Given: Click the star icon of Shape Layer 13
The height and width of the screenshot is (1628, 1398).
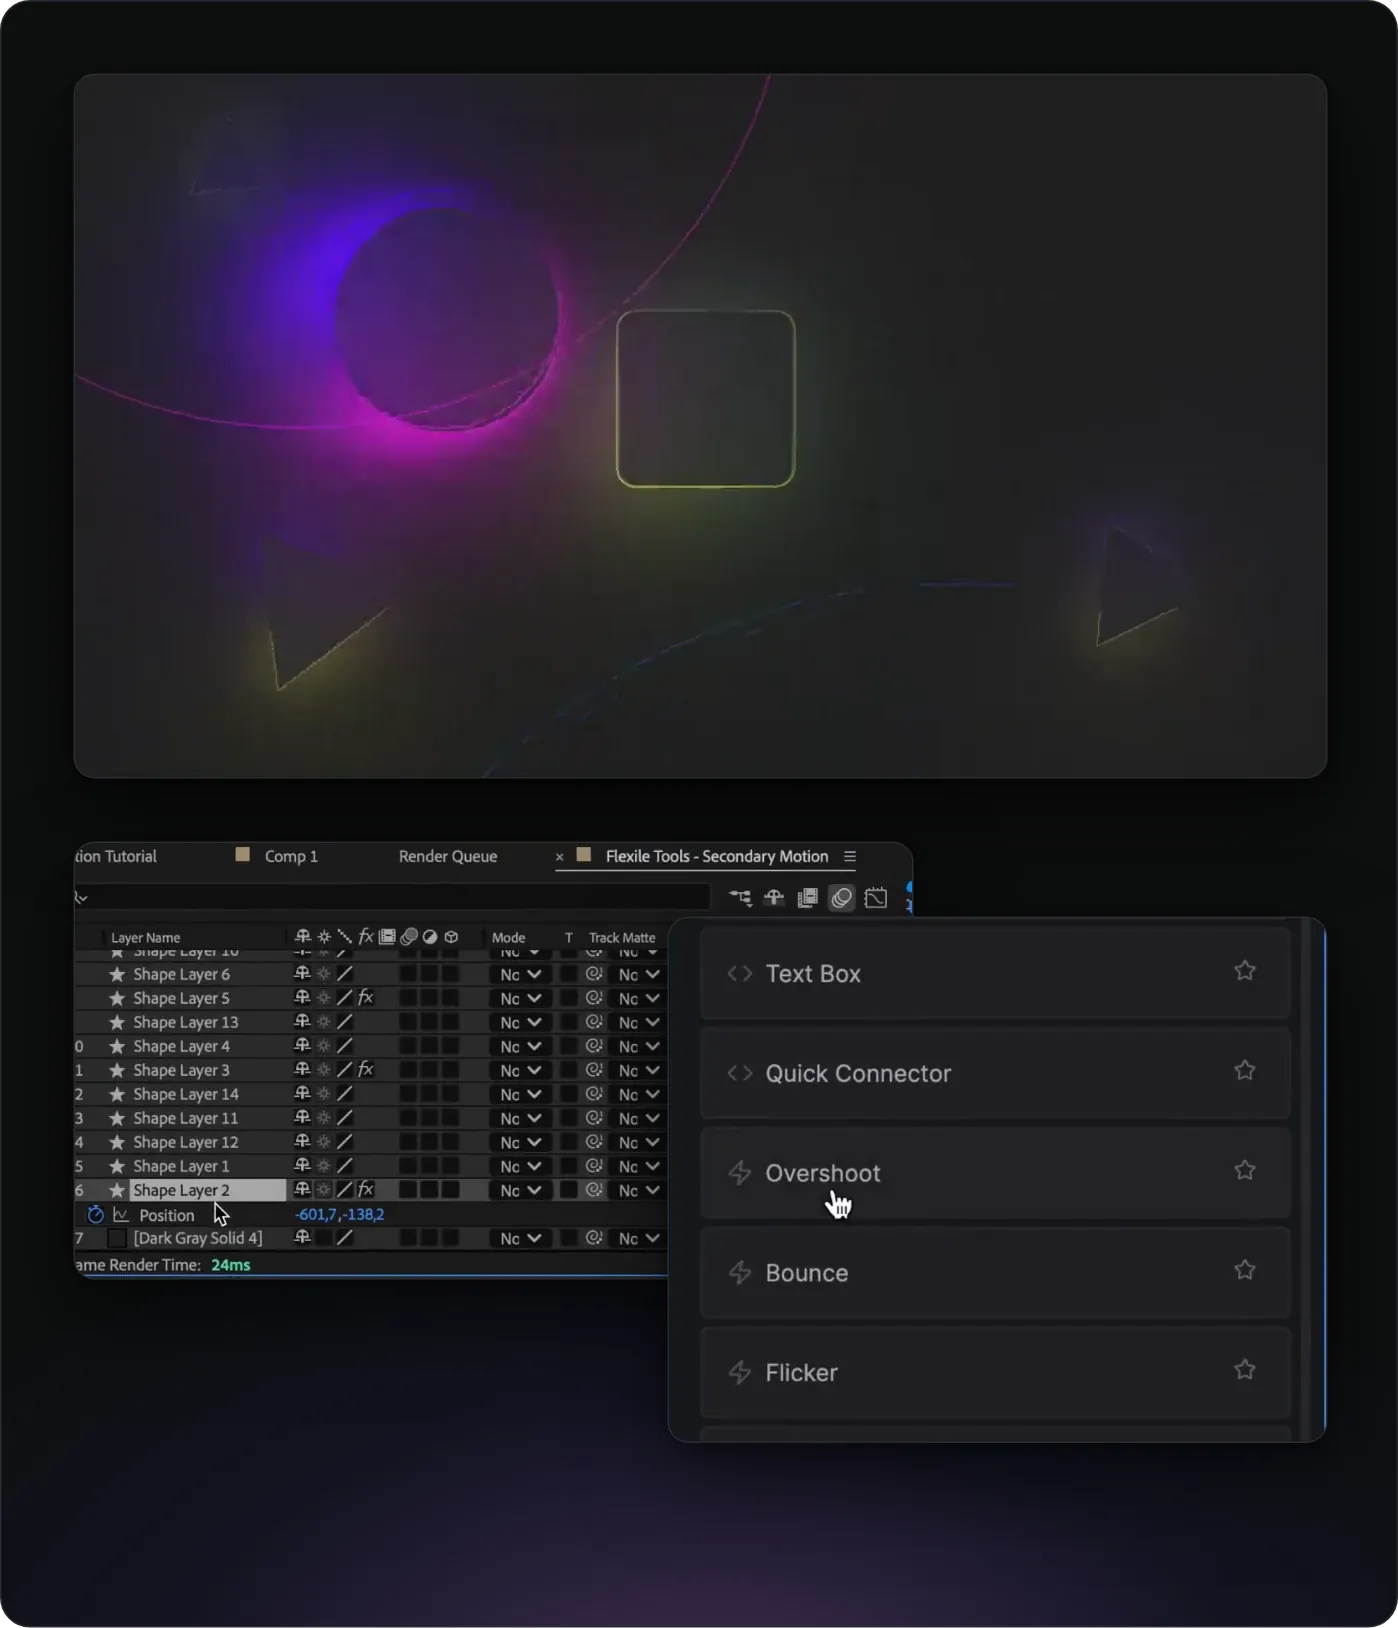Looking at the screenshot, I should pos(117,1022).
